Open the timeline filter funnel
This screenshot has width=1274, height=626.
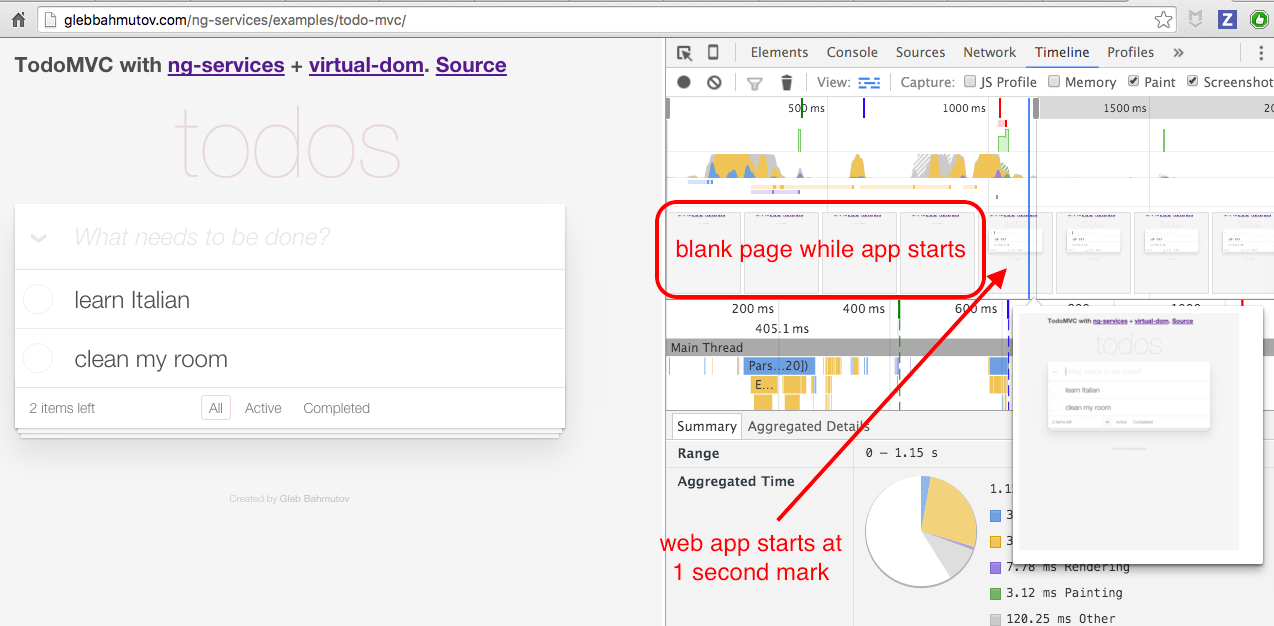[x=755, y=83]
